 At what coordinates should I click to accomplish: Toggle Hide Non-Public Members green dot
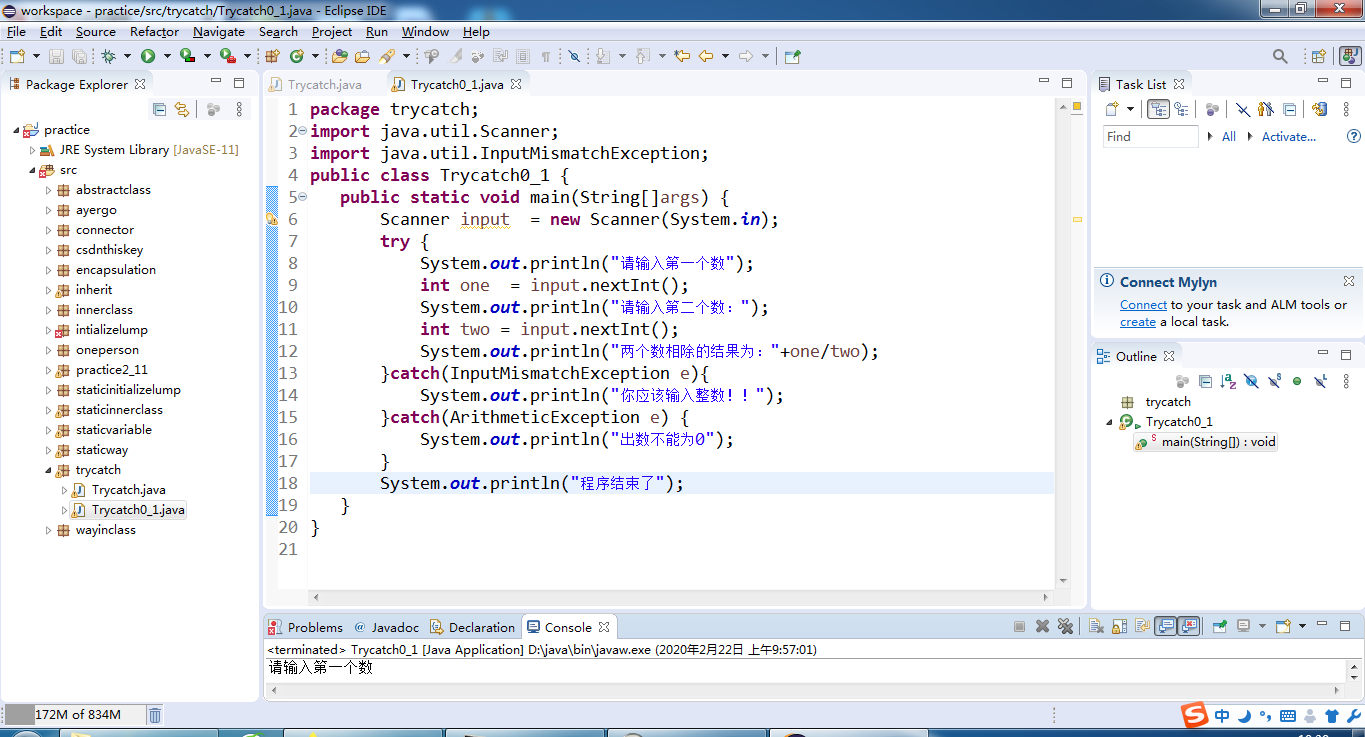click(x=1296, y=381)
